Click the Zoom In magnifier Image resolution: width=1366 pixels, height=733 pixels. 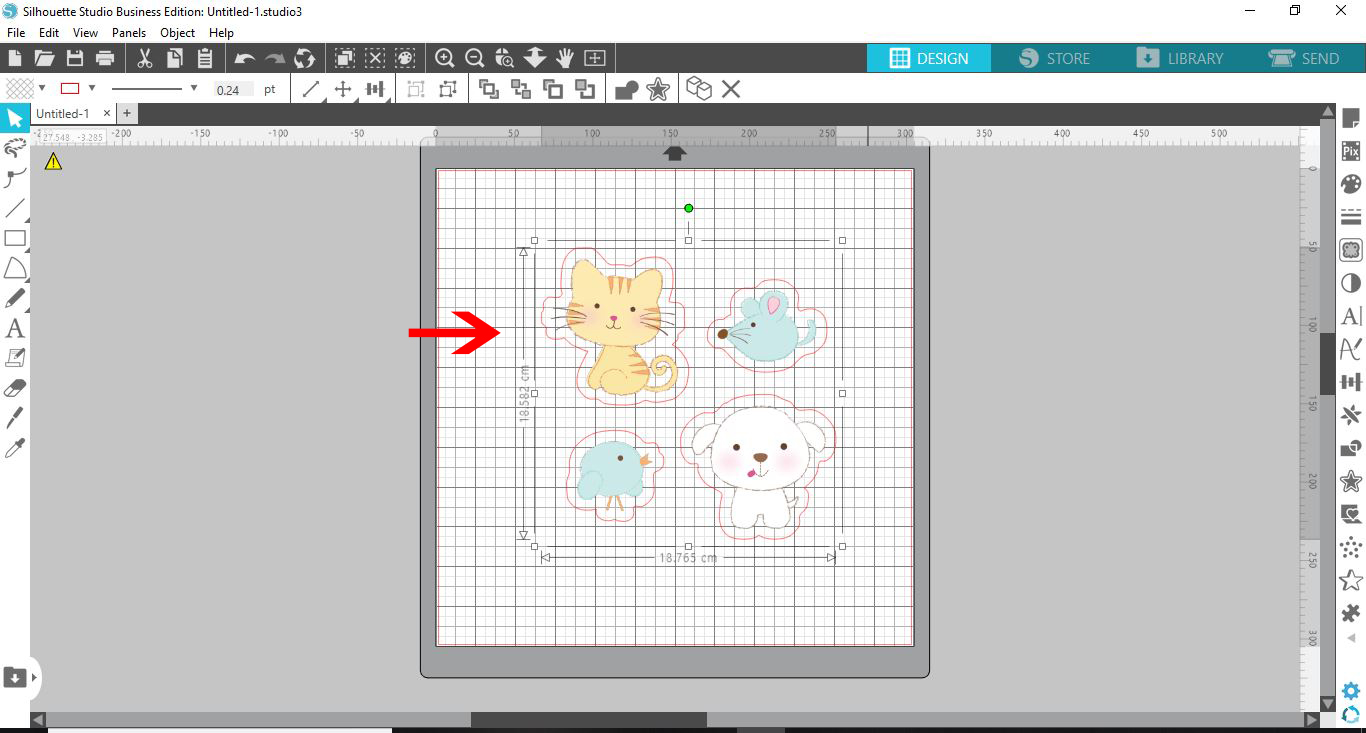coord(445,58)
